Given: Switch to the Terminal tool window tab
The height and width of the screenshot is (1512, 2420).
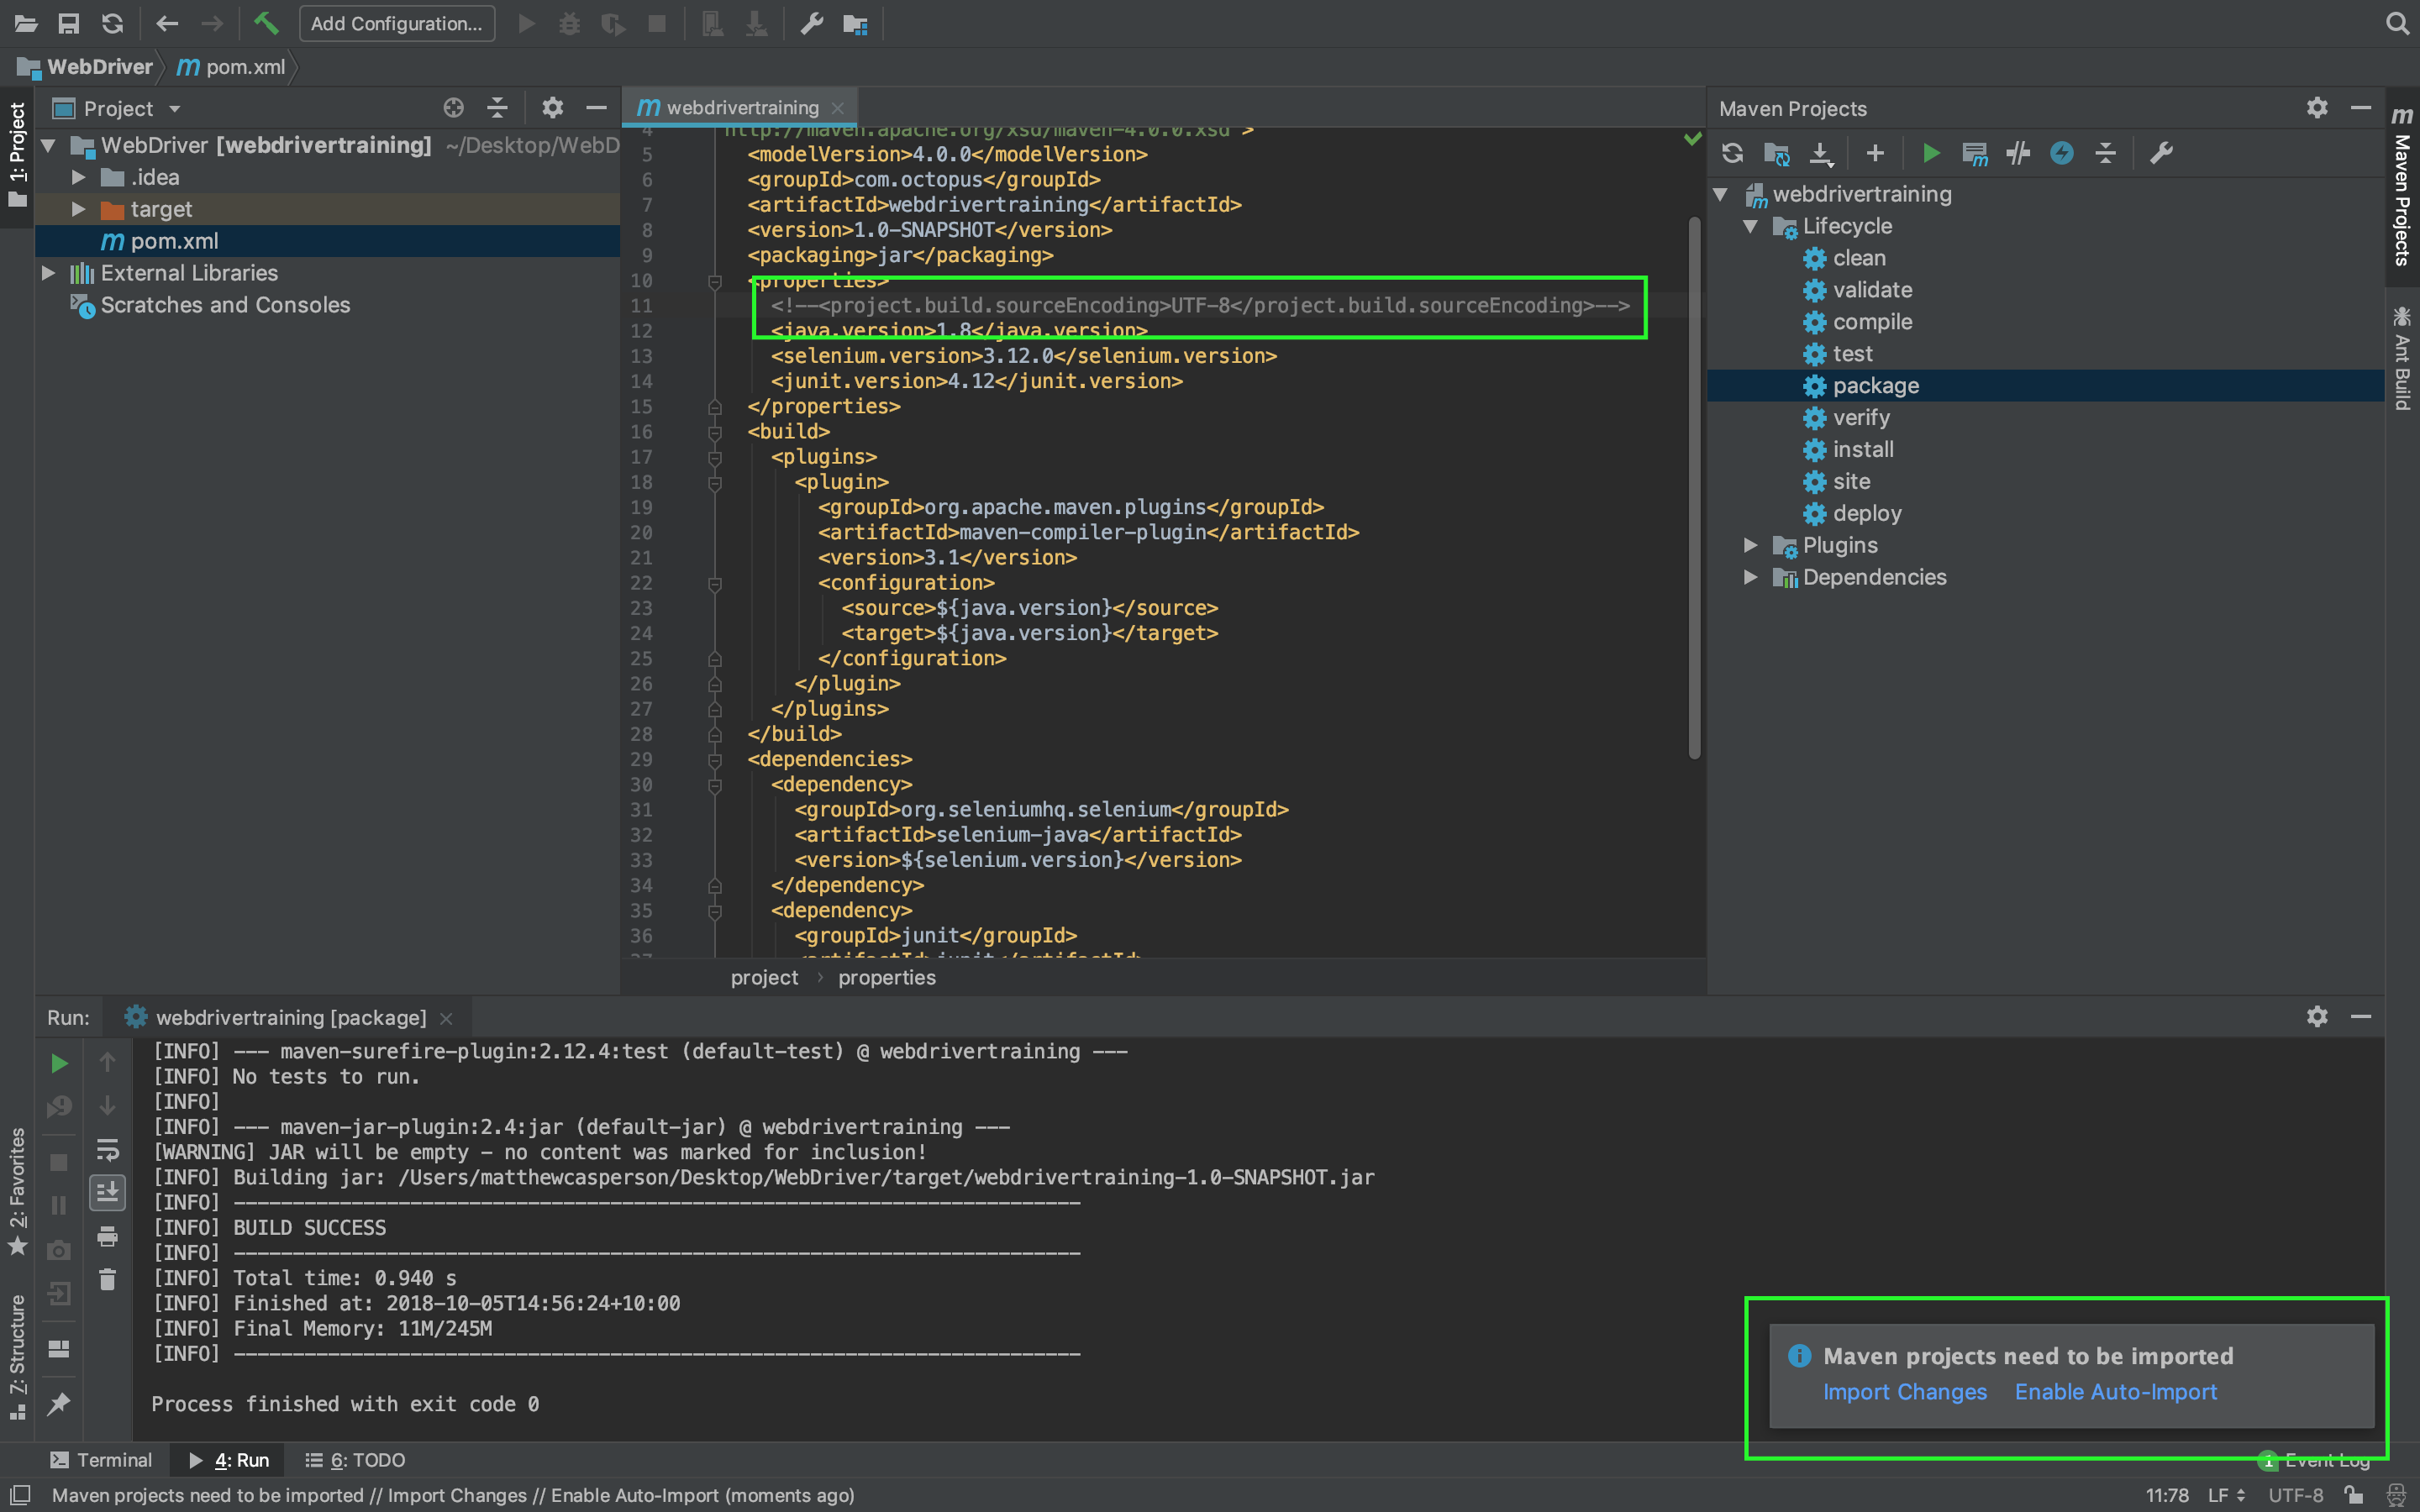Looking at the screenshot, I should [101, 1460].
